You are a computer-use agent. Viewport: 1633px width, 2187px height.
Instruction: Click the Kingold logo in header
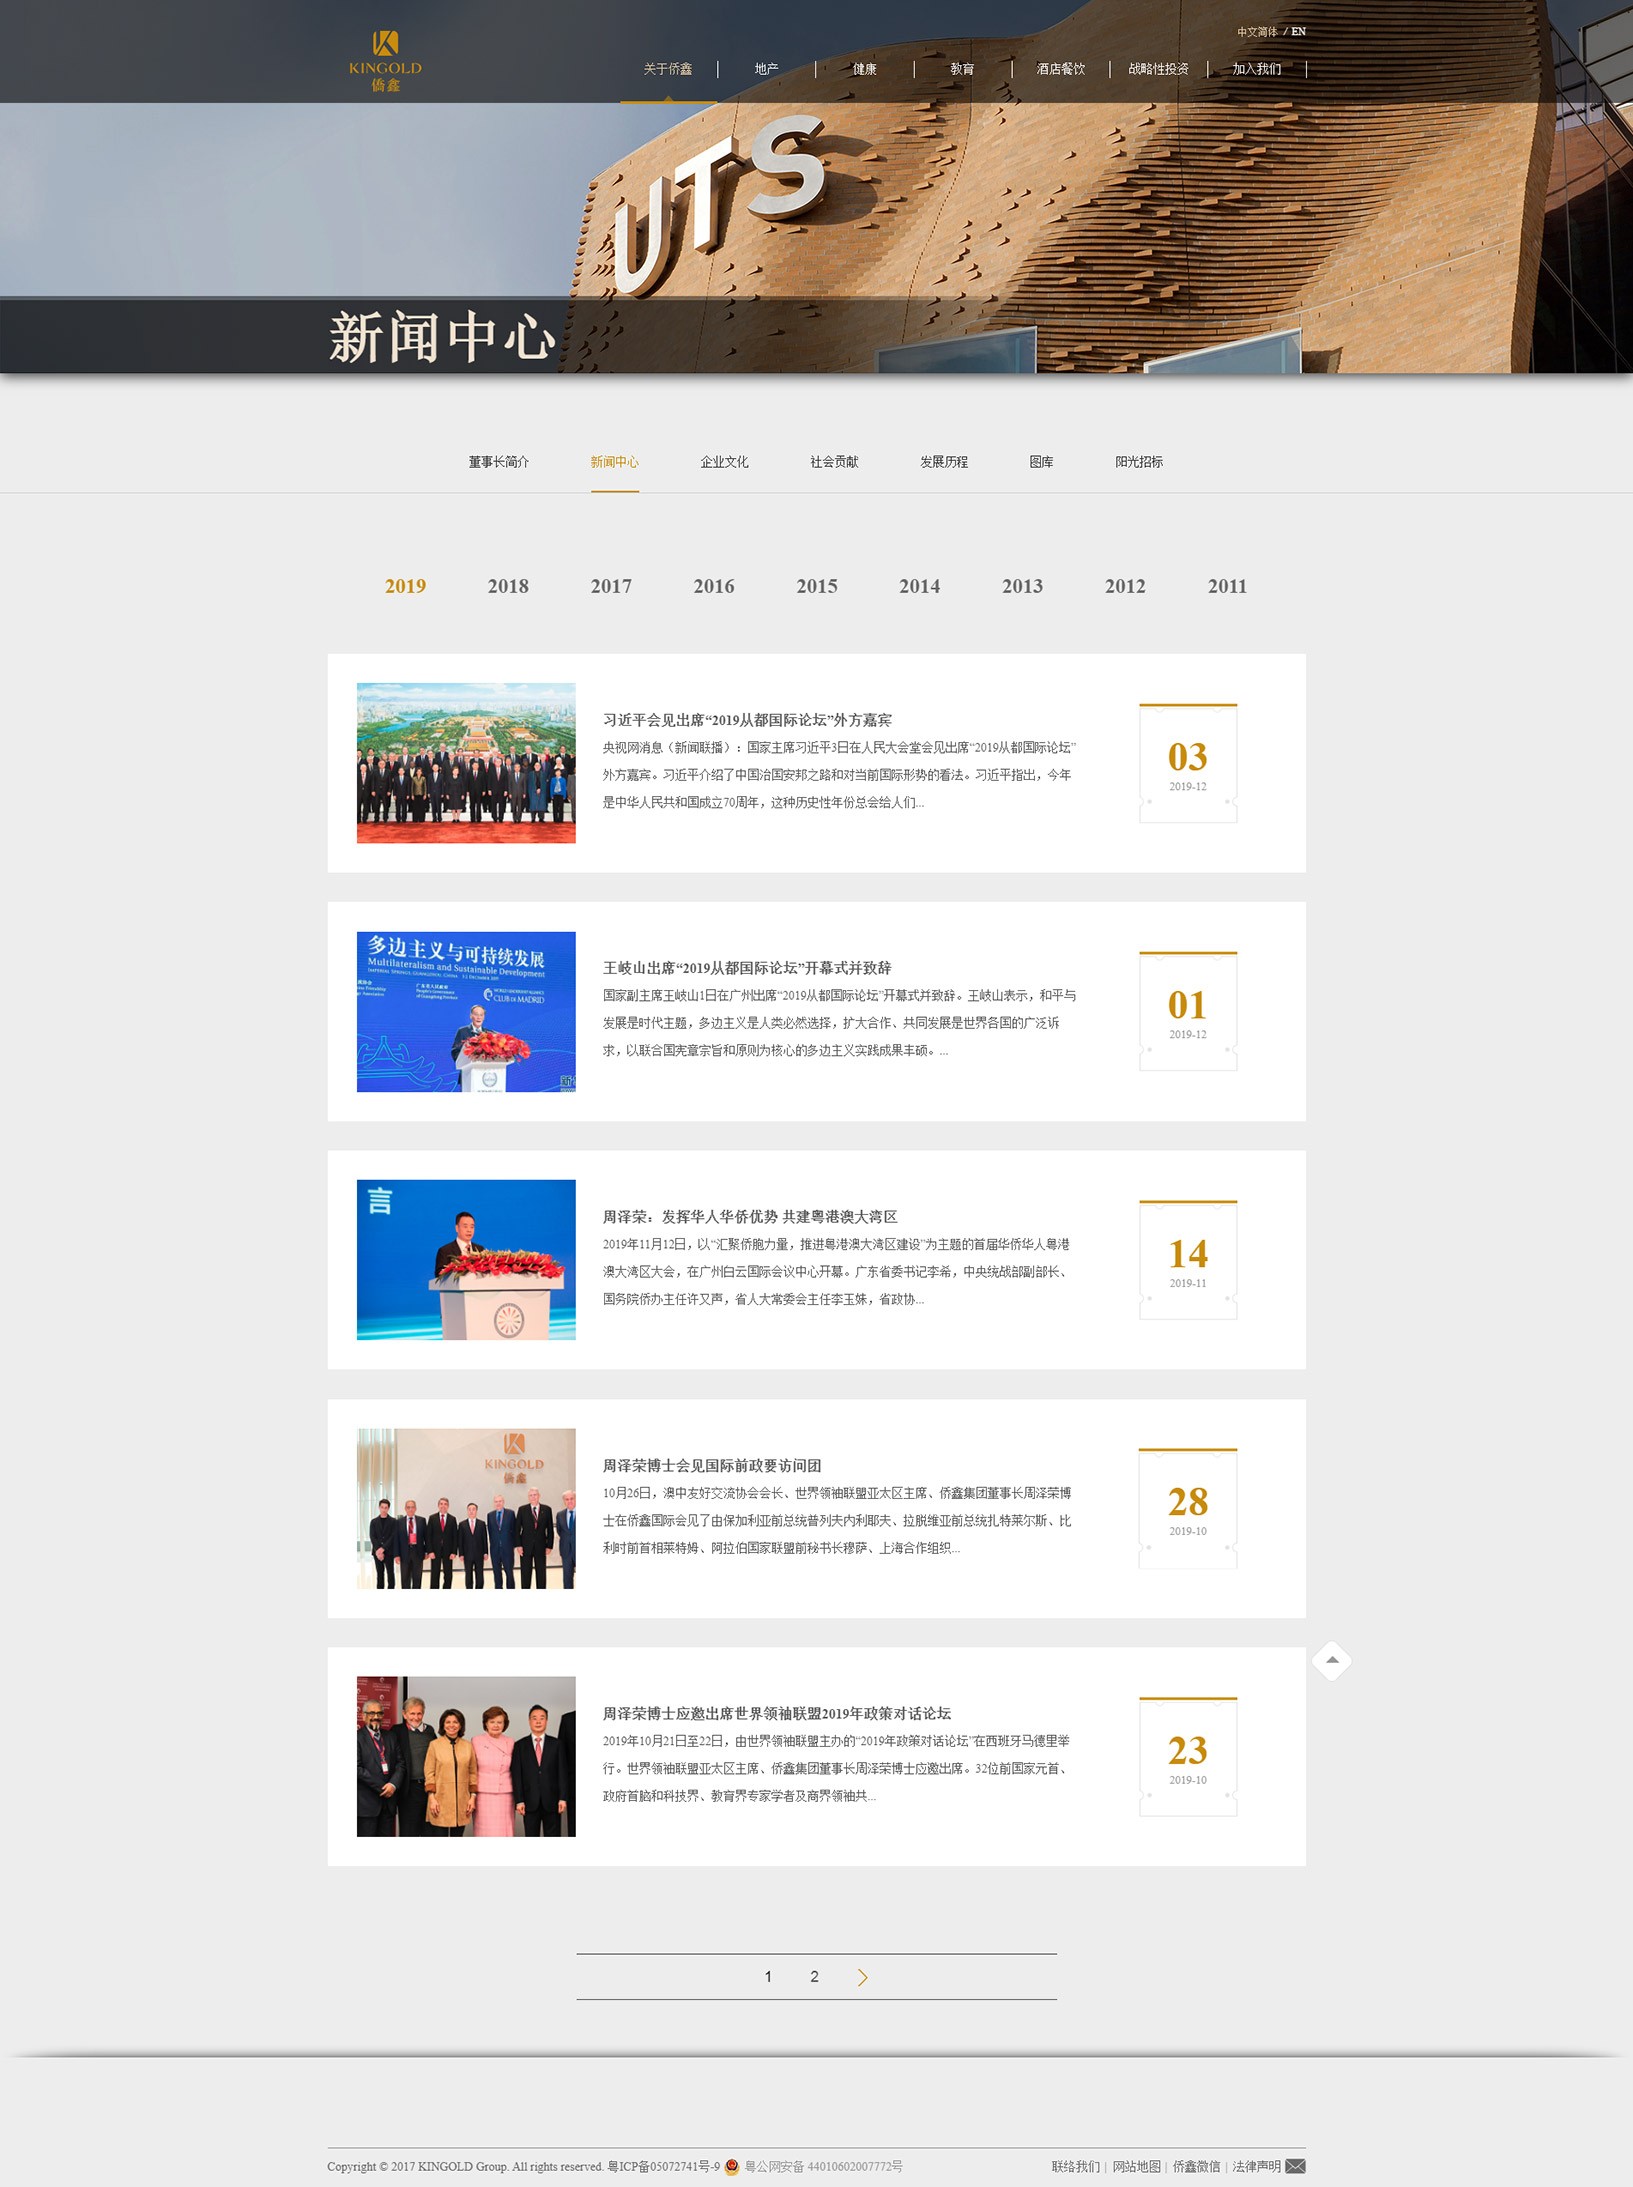385,61
